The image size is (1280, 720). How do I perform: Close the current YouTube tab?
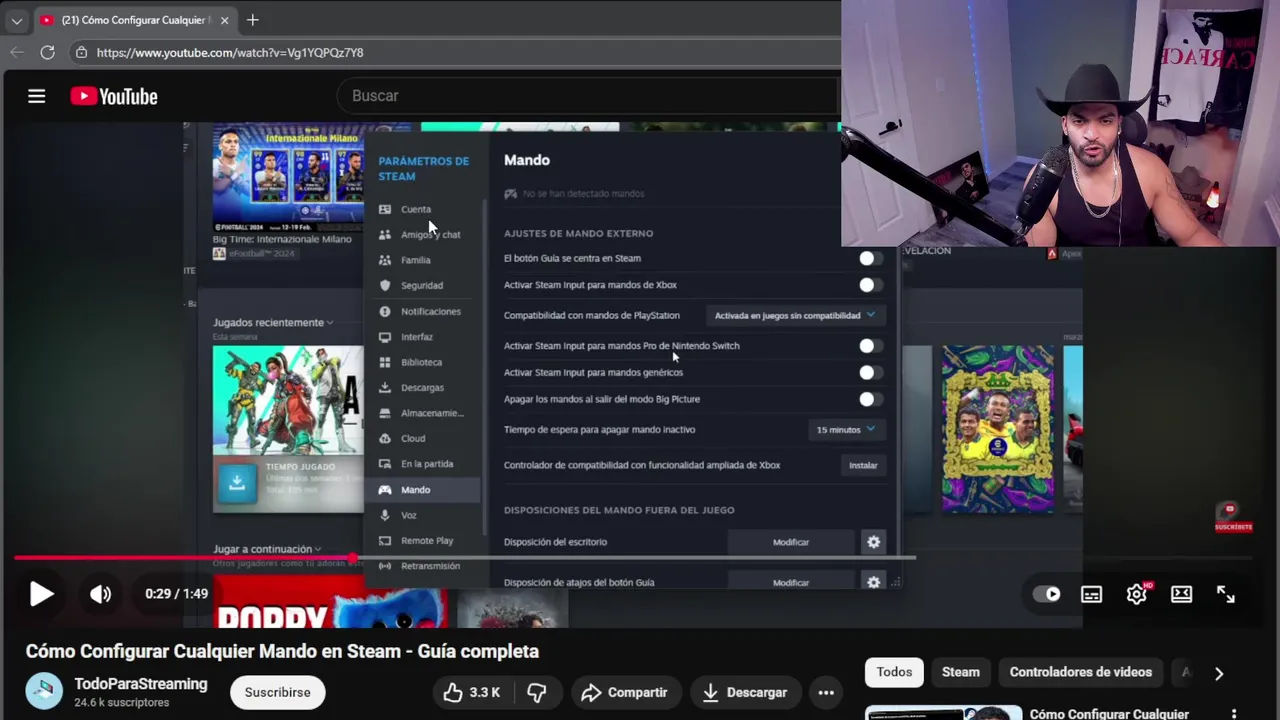[x=224, y=20]
